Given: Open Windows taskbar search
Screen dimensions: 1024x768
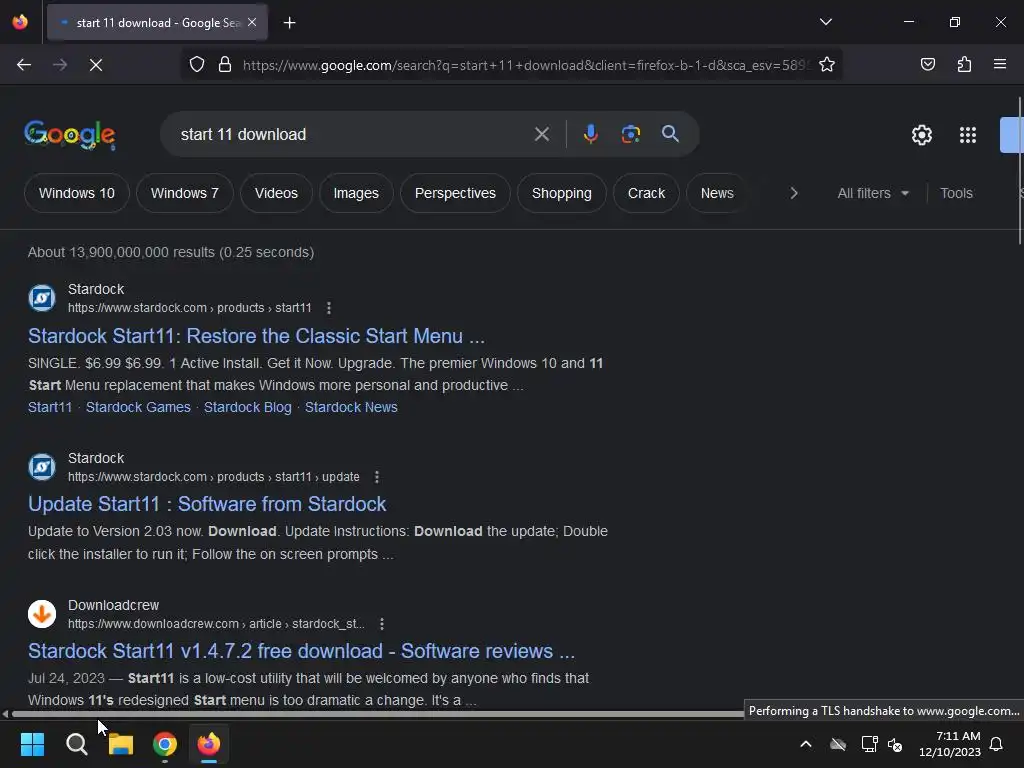Looking at the screenshot, I should pyautogui.click(x=76, y=744).
